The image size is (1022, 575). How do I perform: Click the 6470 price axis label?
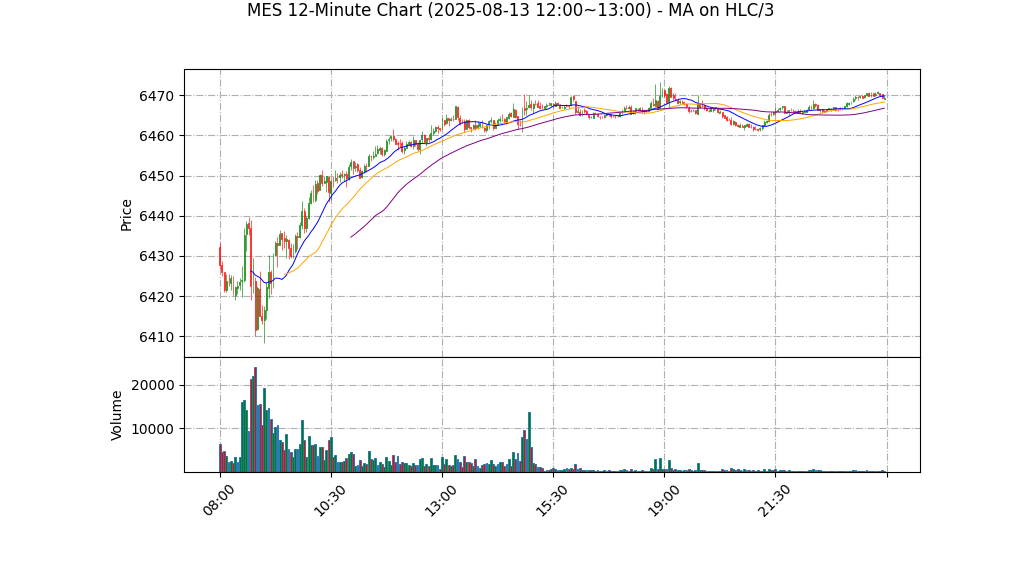(157, 96)
